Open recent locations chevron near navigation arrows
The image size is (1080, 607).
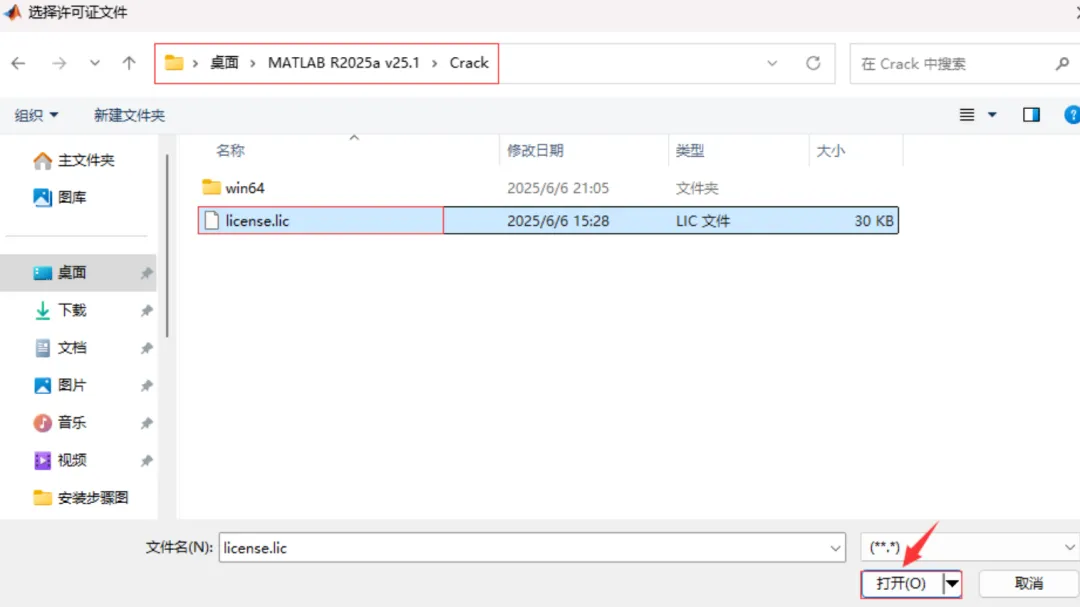pyautogui.click(x=94, y=63)
